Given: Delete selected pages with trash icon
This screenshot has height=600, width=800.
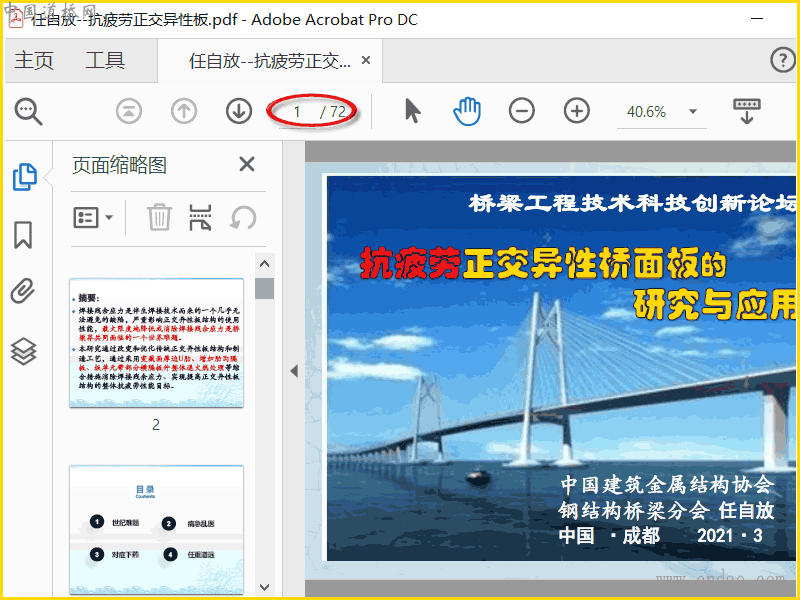Looking at the screenshot, I should pyautogui.click(x=159, y=218).
